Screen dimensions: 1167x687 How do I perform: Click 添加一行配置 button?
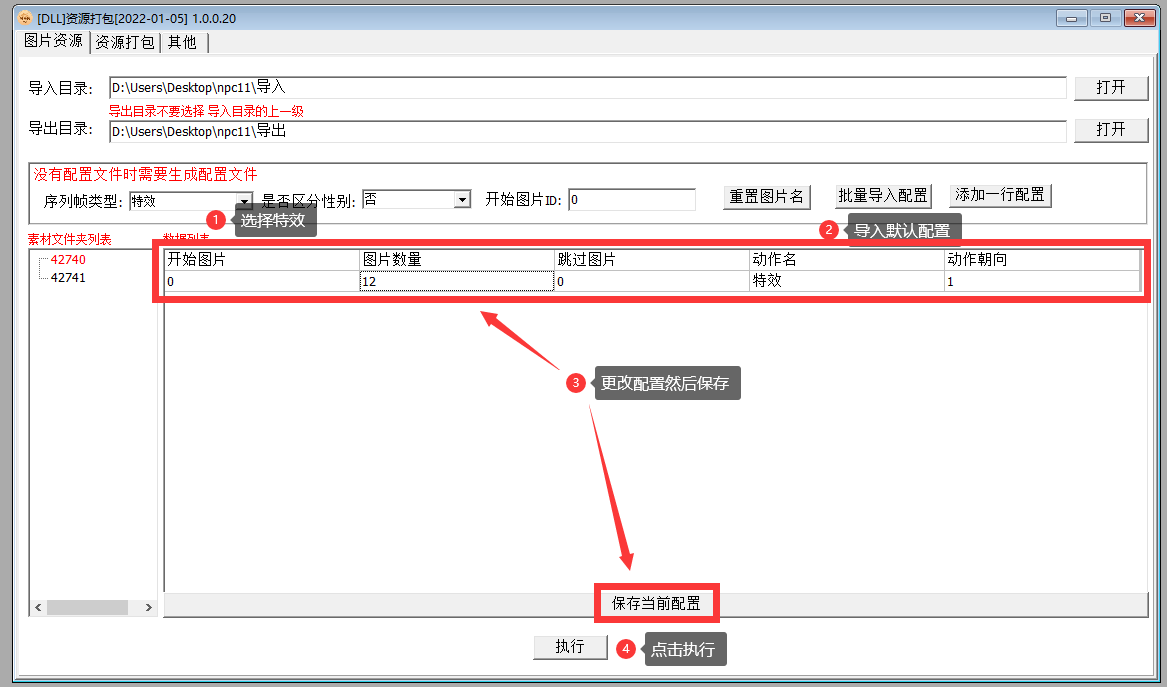tap(1000, 195)
